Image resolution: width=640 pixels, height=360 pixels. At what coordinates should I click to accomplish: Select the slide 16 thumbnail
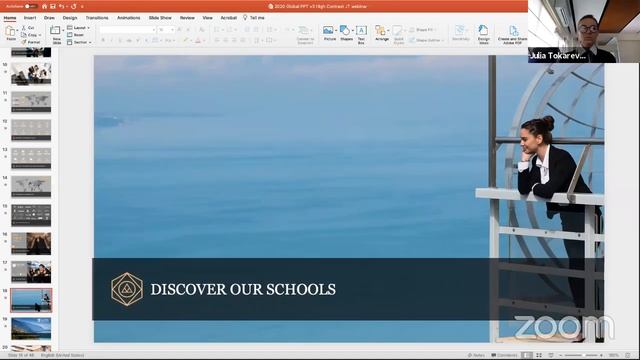click(31, 243)
